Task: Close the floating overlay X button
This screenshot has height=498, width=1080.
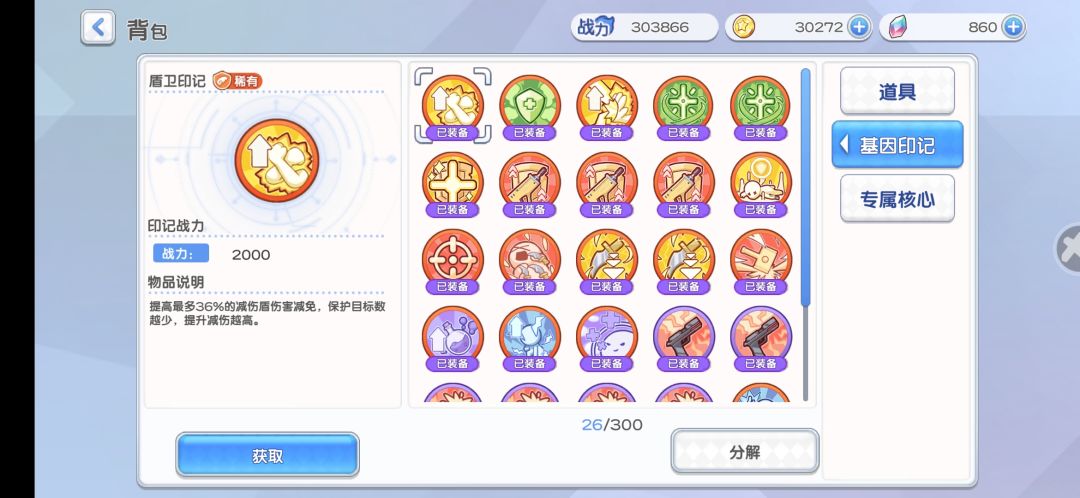Action: click(x=1068, y=249)
